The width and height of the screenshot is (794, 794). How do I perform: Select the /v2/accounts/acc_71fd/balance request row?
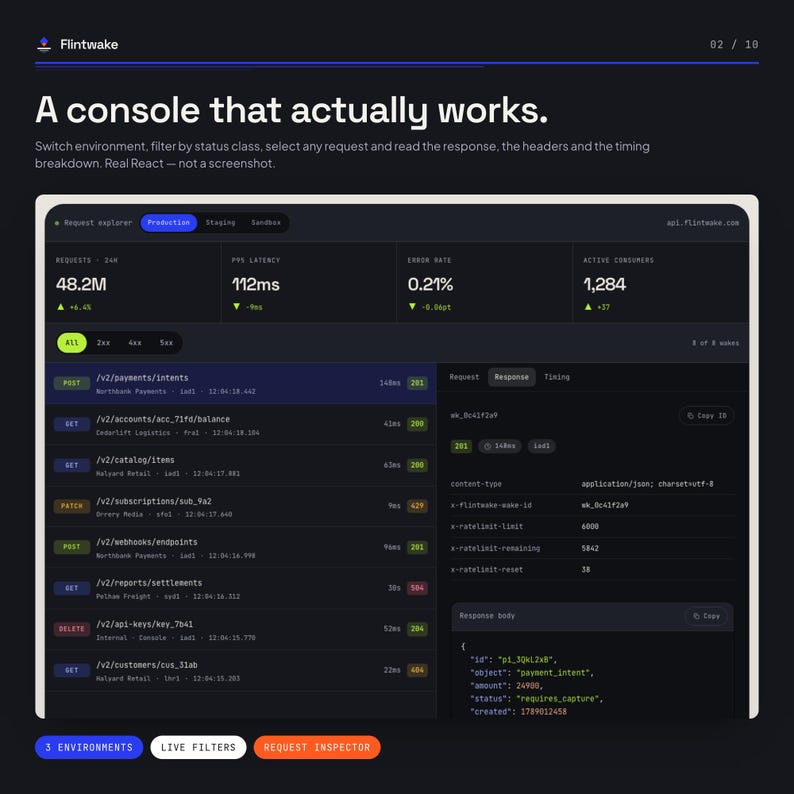[241, 424]
